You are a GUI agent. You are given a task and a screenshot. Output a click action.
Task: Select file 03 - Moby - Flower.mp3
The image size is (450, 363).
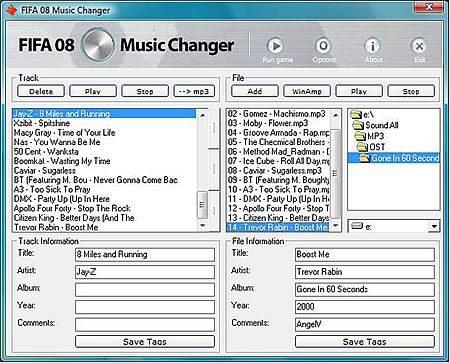pos(278,123)
